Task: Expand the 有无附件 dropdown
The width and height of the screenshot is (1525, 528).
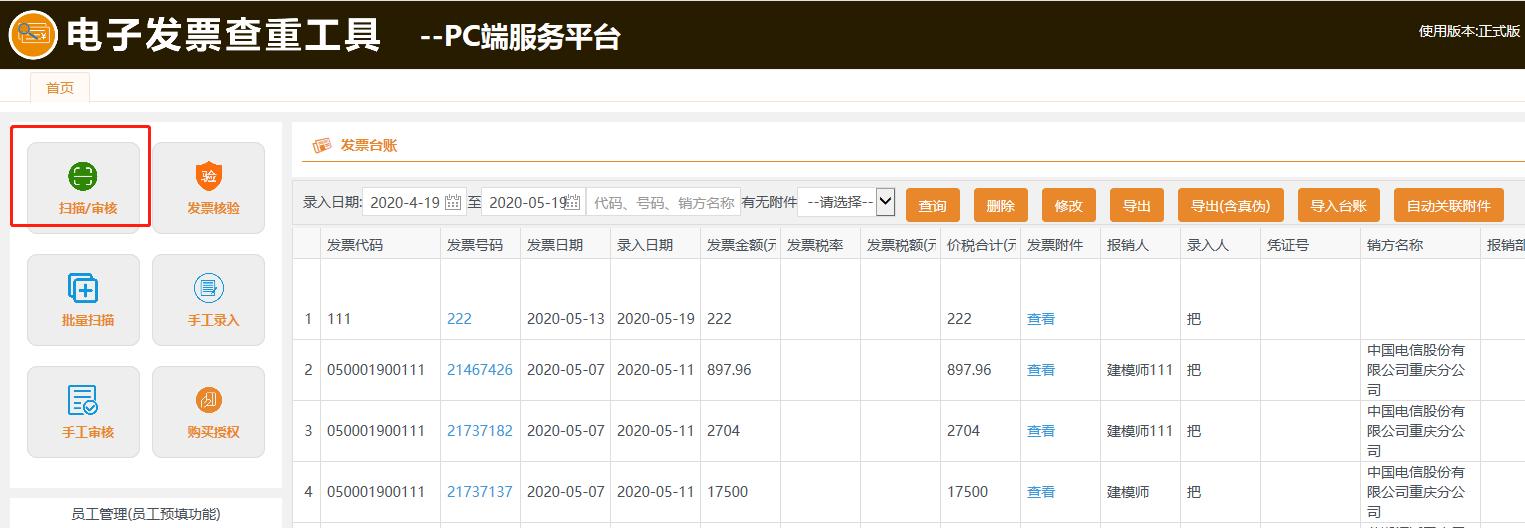Action: [845, 202]
